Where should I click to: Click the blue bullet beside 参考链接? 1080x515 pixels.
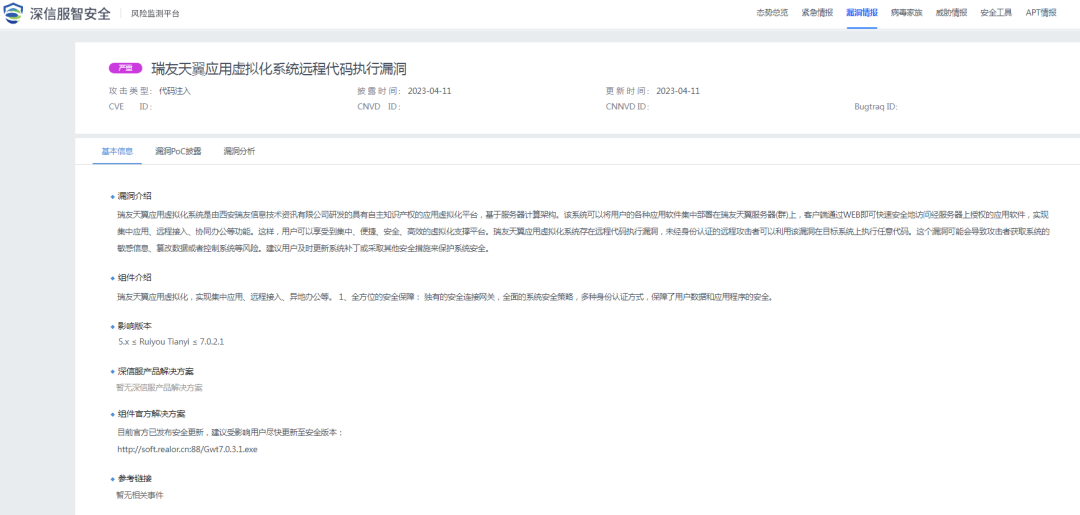coord(112,479)
